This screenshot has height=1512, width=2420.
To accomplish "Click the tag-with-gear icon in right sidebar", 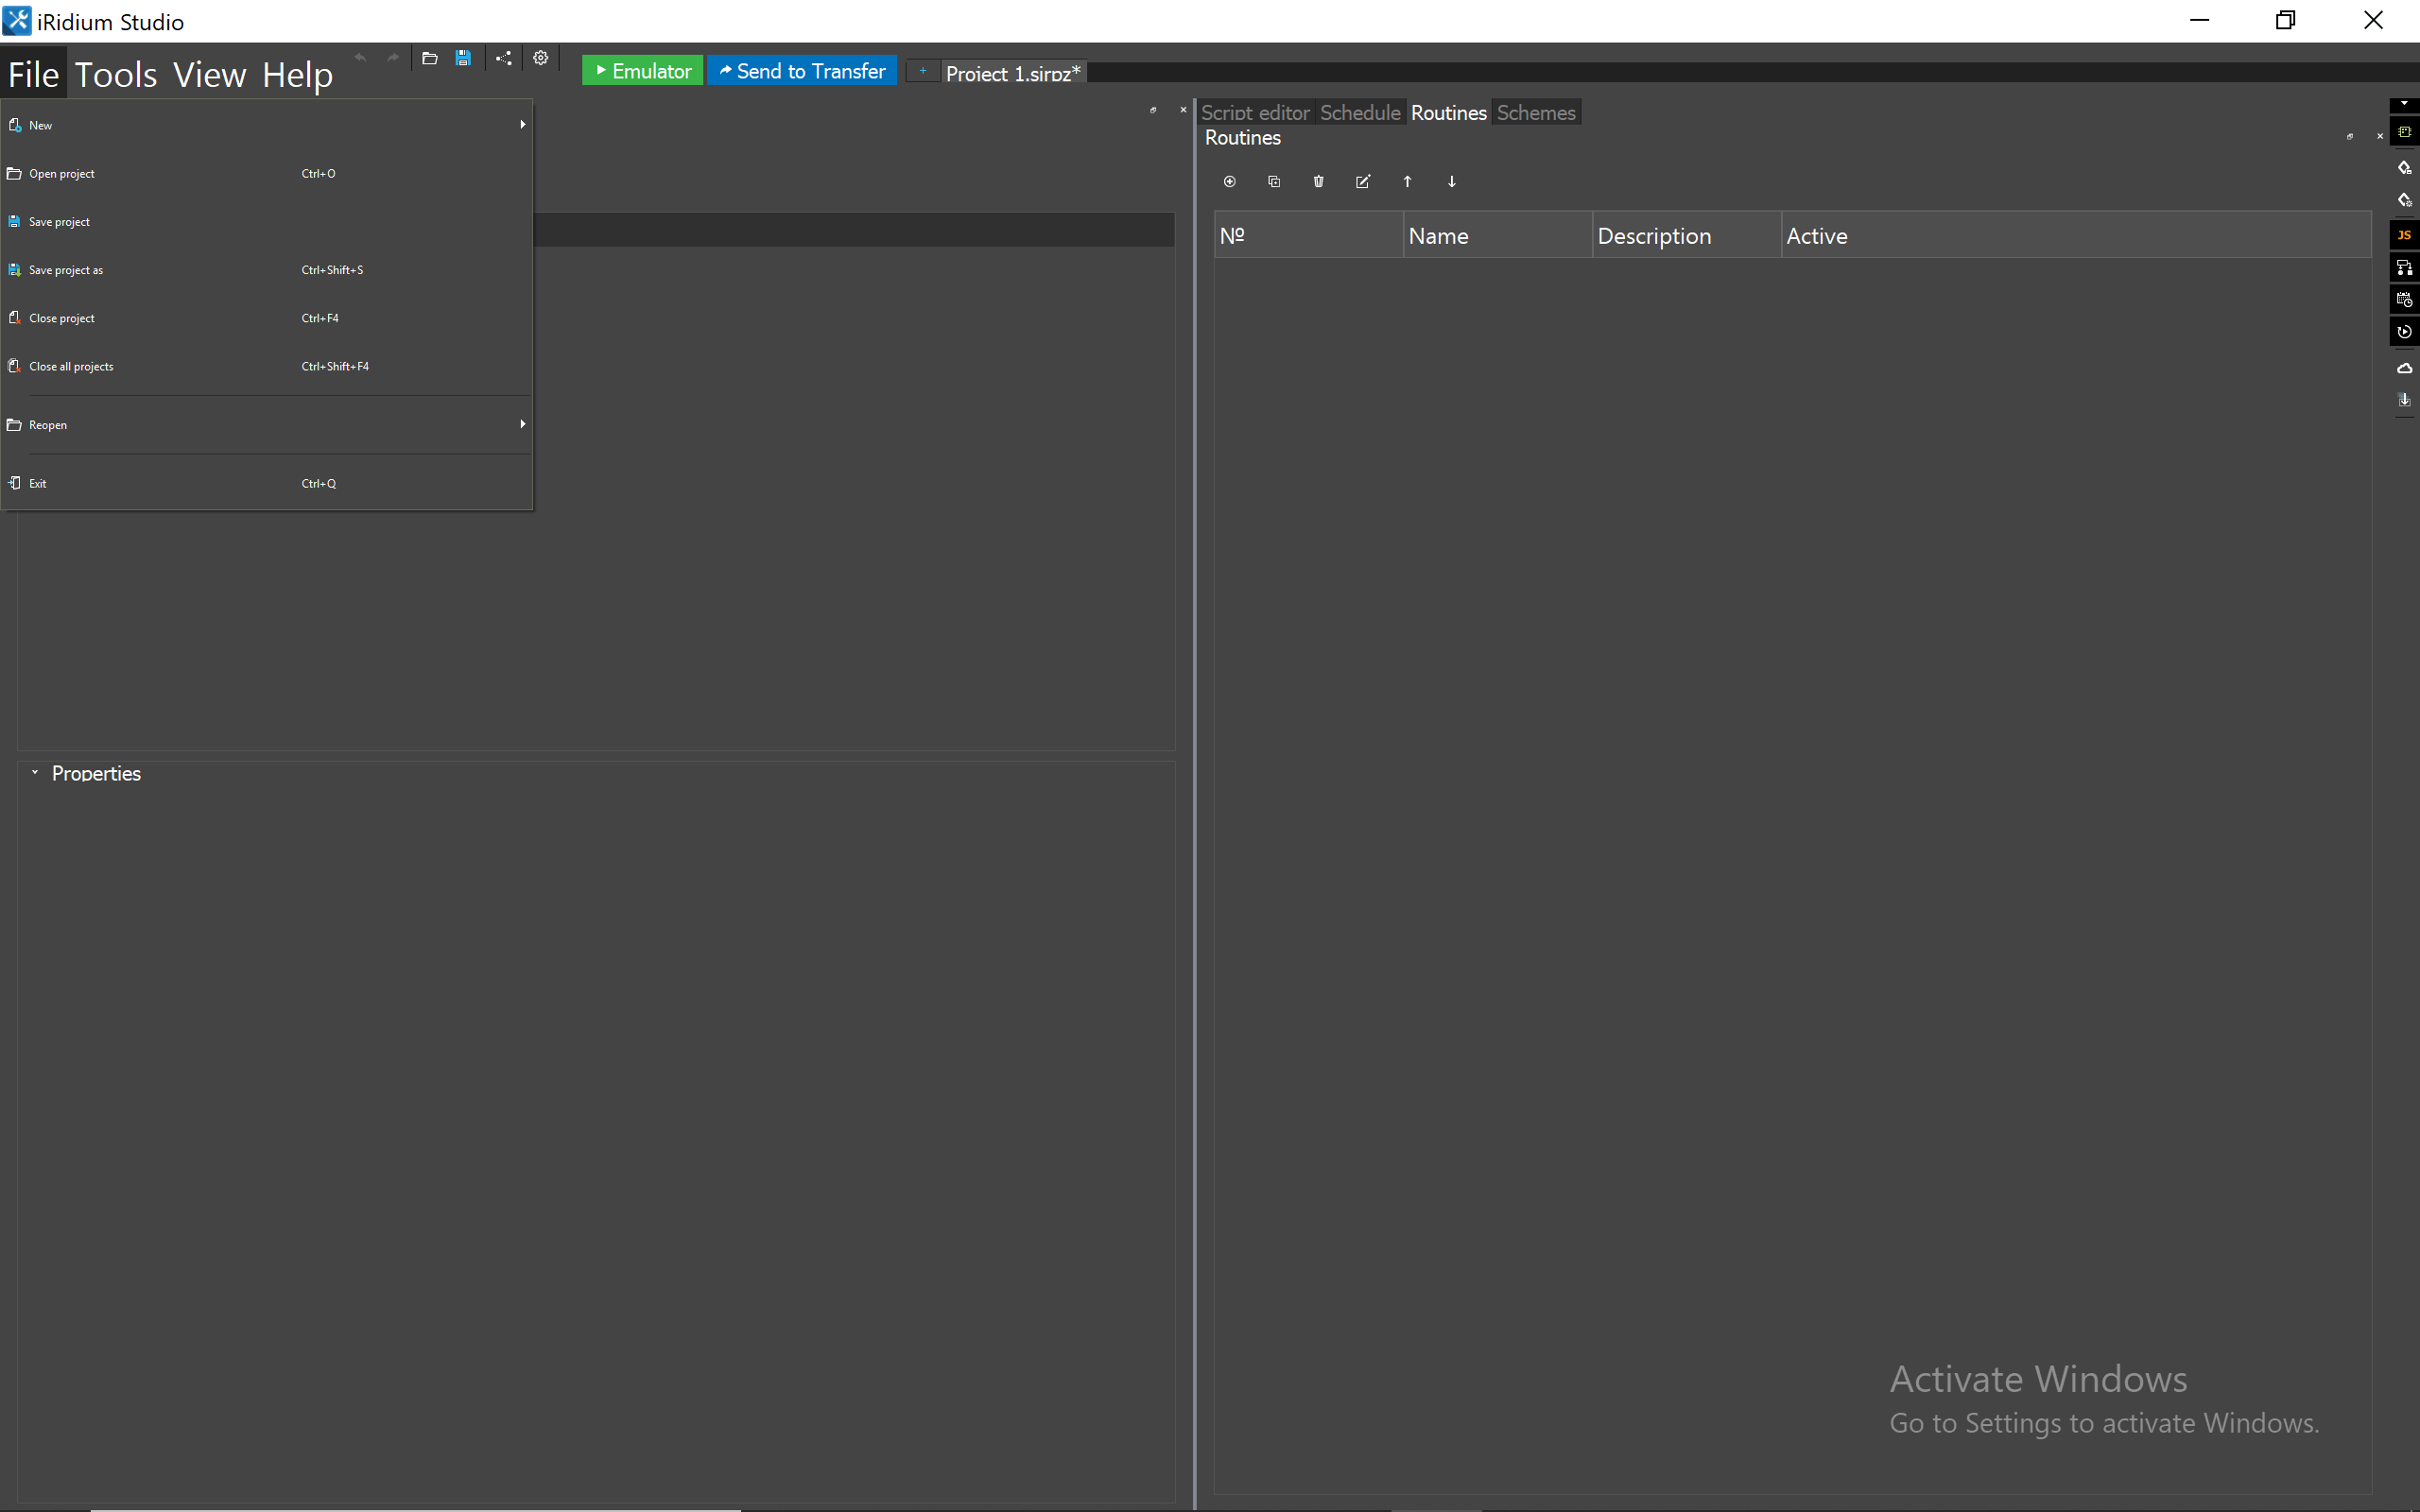I will click(2405, 200).
